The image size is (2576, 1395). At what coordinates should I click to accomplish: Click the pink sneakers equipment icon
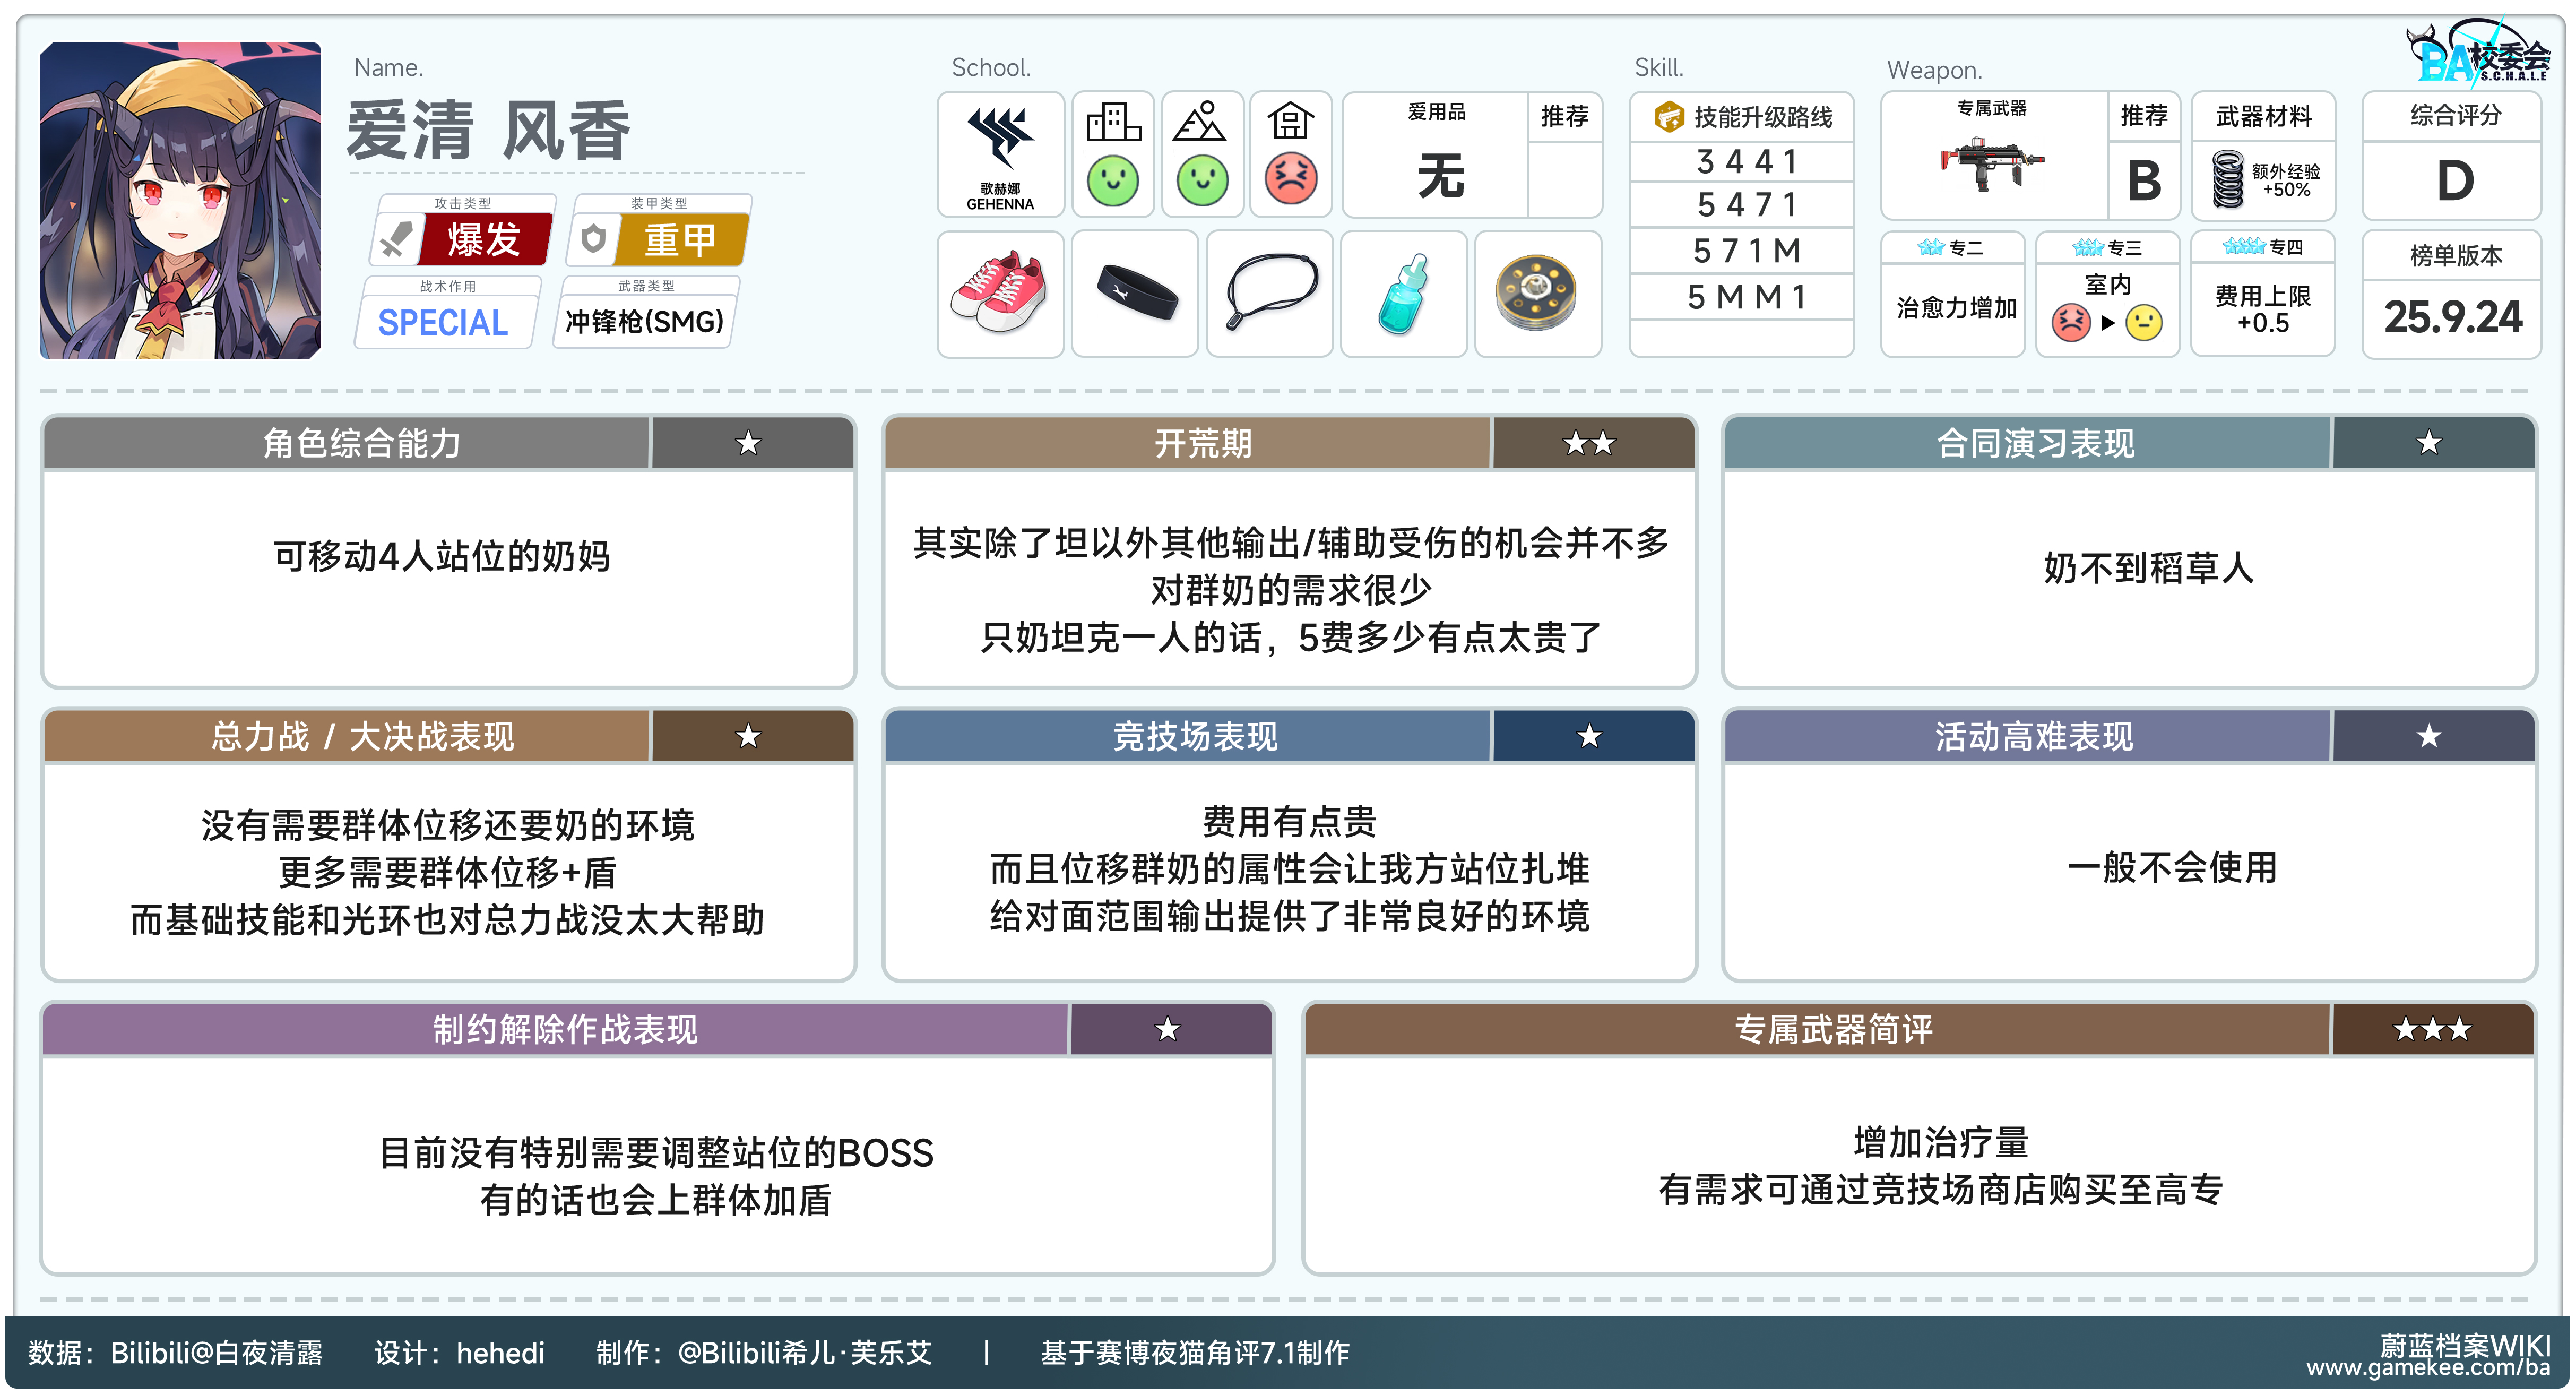(999, 292)
